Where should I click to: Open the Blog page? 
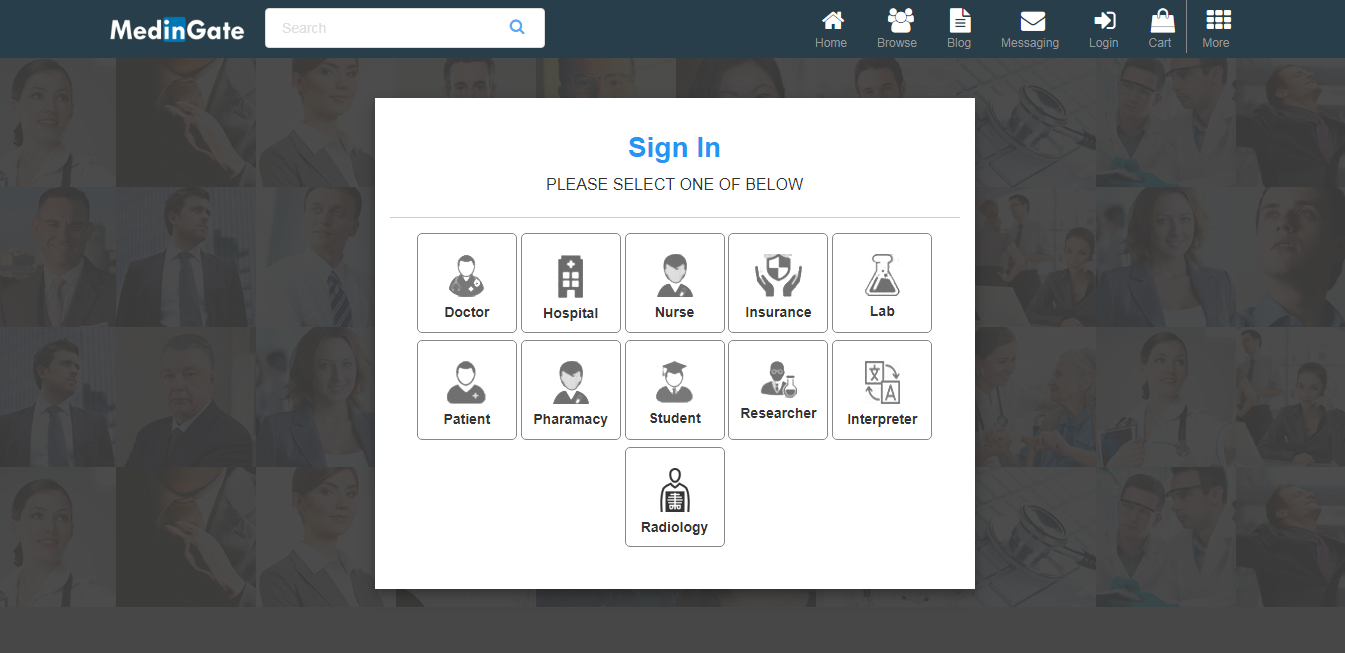pos(959,29)
